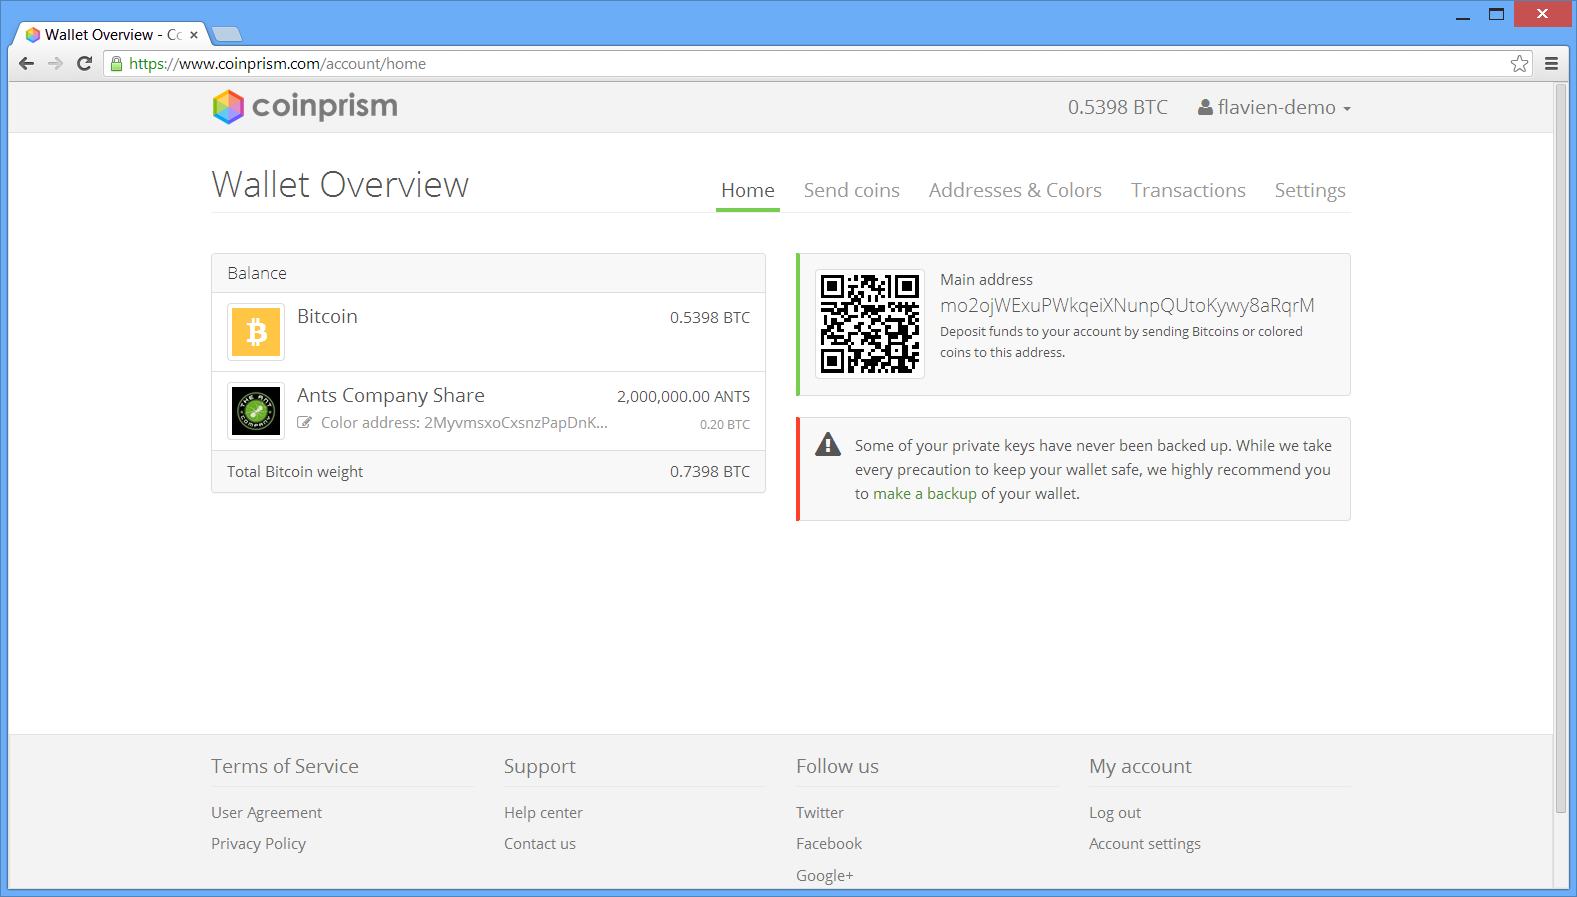Click the browser Back arrow
The image size is (1577, 897).
tap(27, 63)
